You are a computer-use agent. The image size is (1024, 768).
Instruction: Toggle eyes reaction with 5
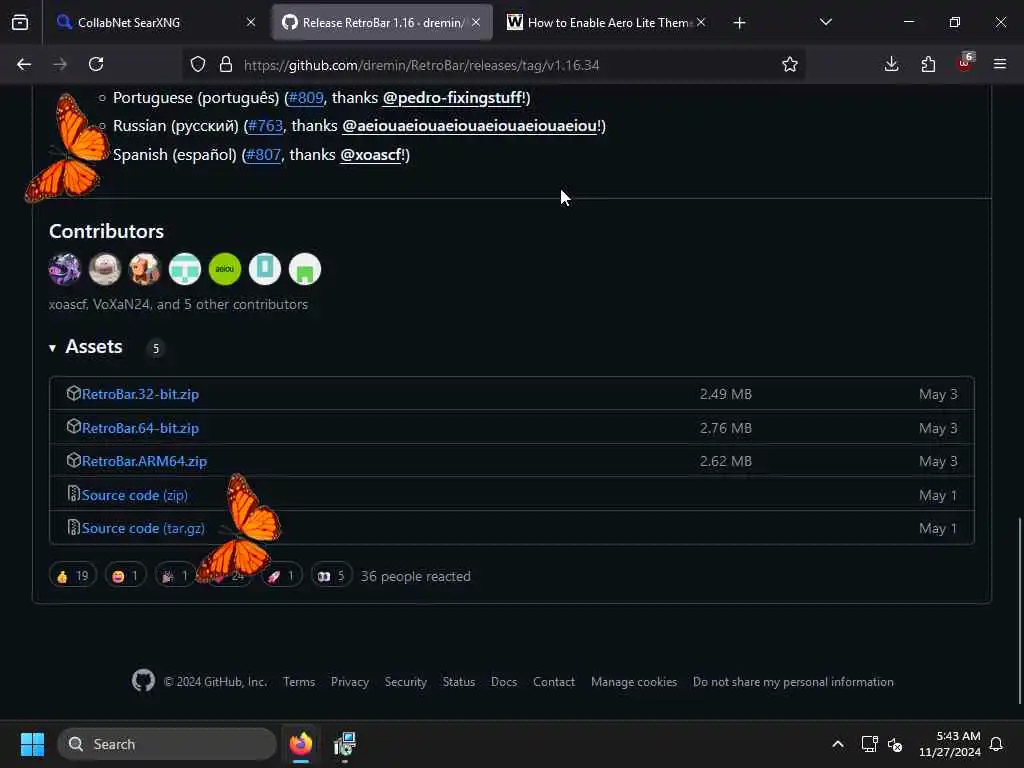331,576
